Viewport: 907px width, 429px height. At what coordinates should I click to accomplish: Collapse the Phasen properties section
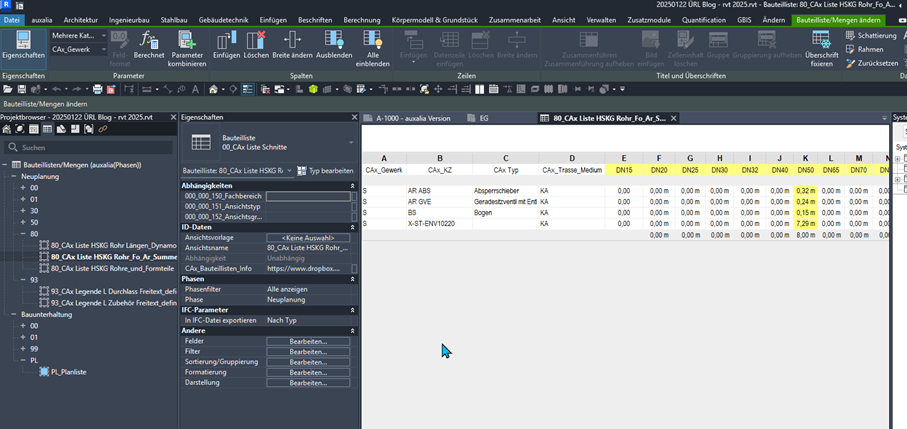click(352, 279)
